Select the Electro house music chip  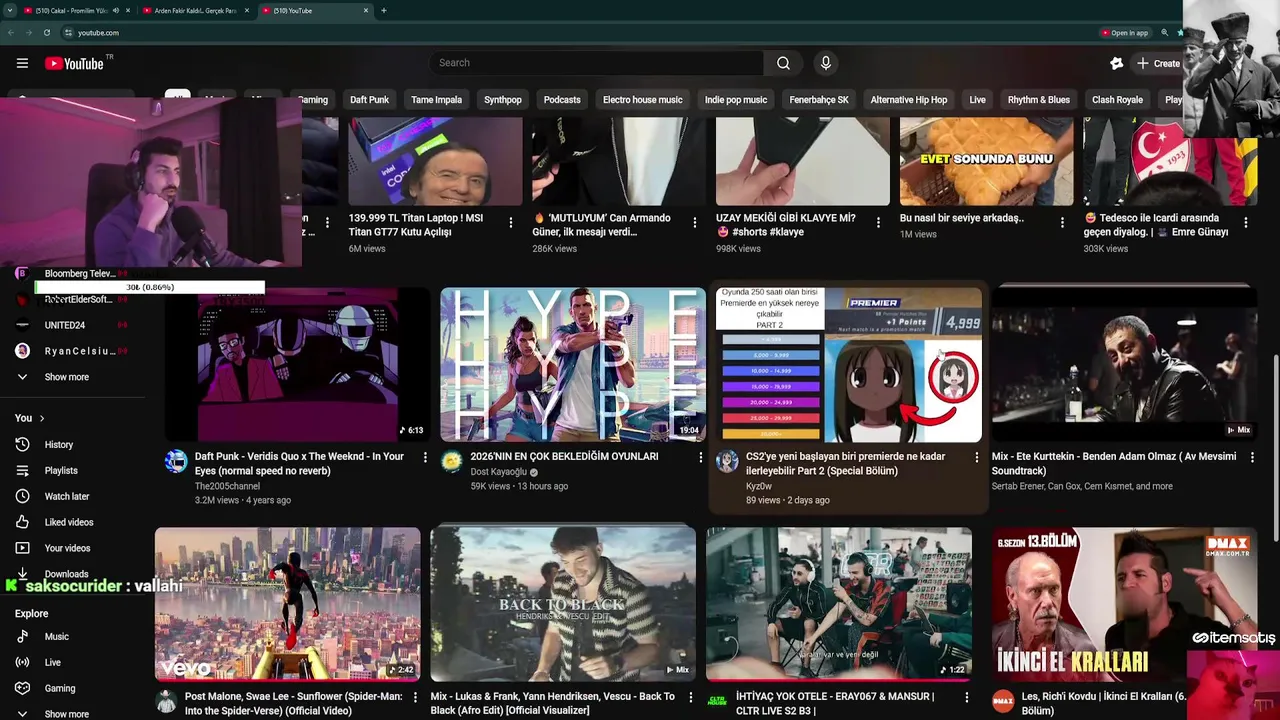point(642,100)
